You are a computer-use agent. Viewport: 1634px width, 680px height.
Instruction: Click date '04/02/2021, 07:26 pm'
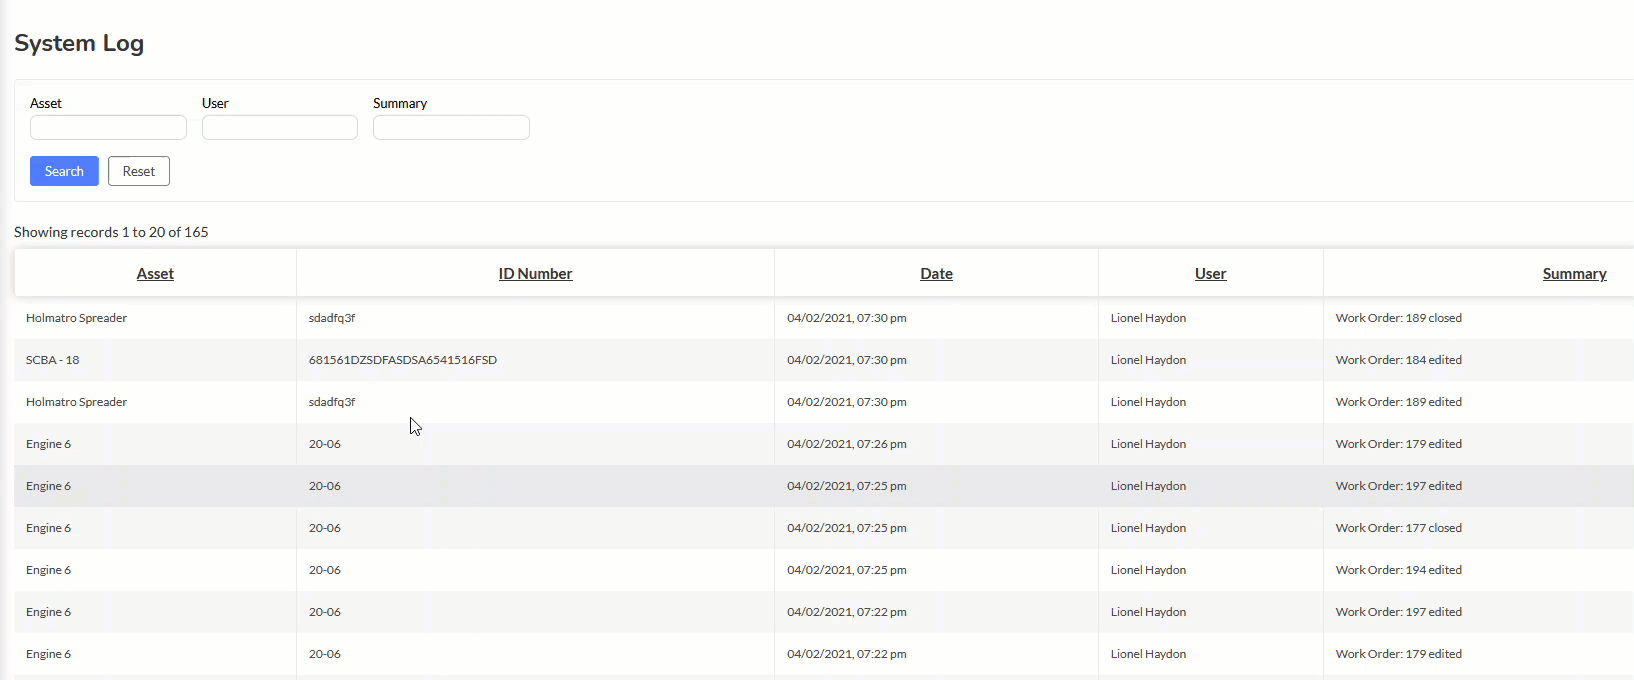pos(847,444)
